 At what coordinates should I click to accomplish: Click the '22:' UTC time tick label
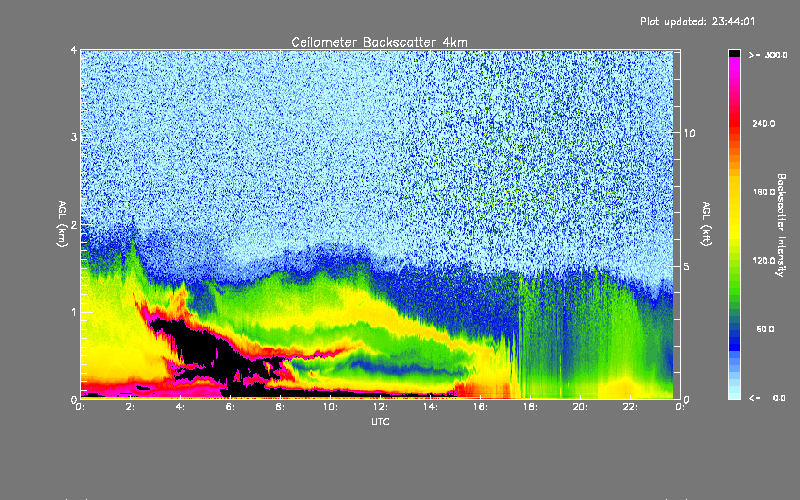point(631,407)
